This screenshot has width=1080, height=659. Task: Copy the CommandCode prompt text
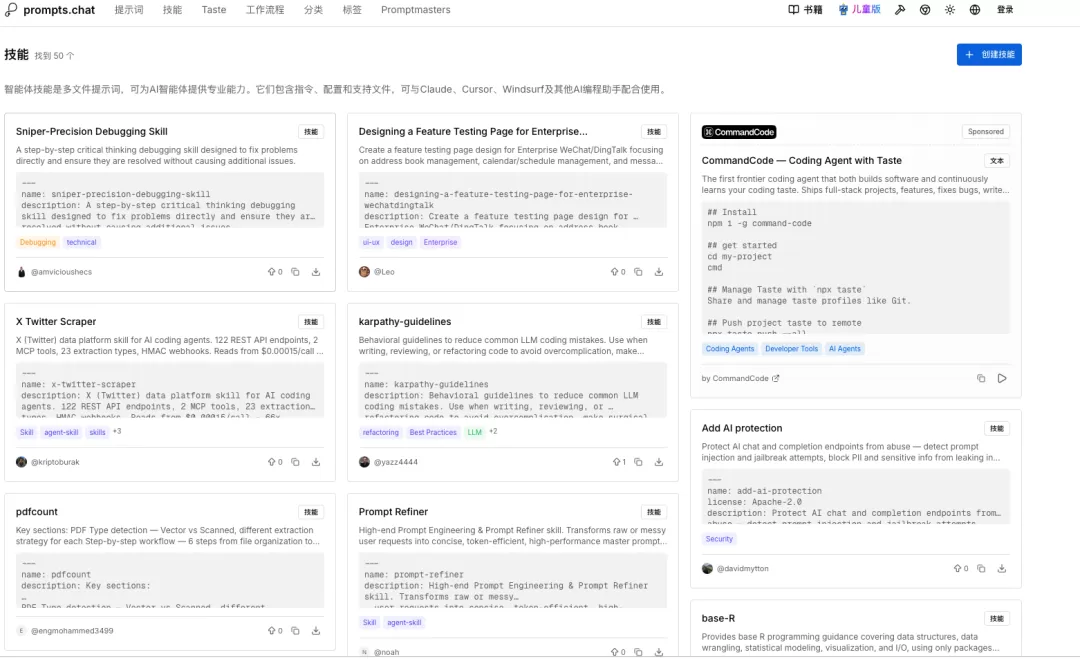coord(981,379)
